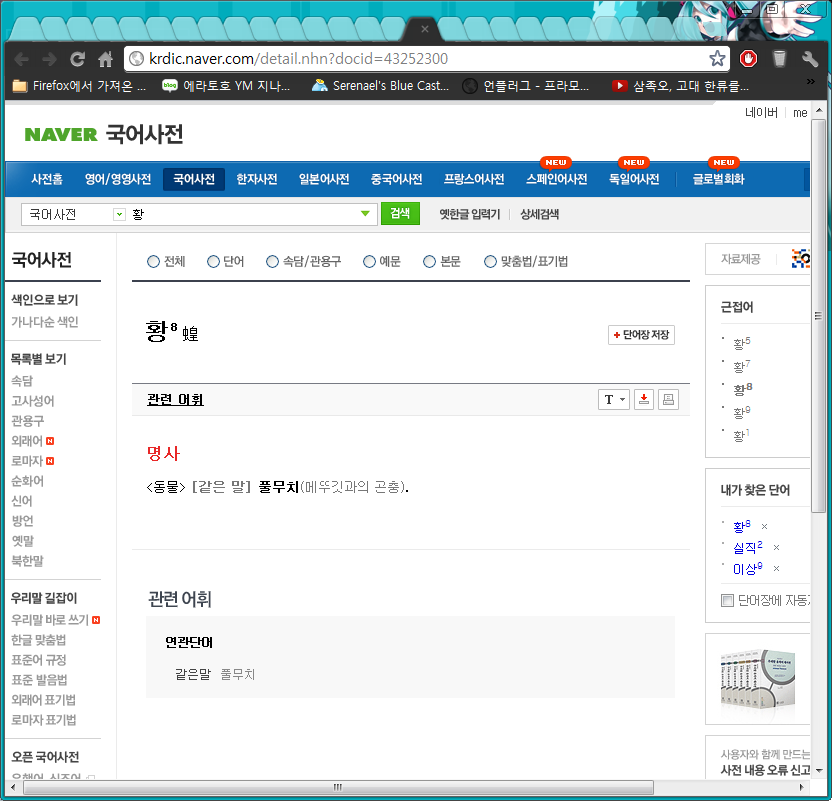Print the entry using the printer icon
Image resolution: width=832 pixels, height=801 pixels.
(x=669, y=399)
